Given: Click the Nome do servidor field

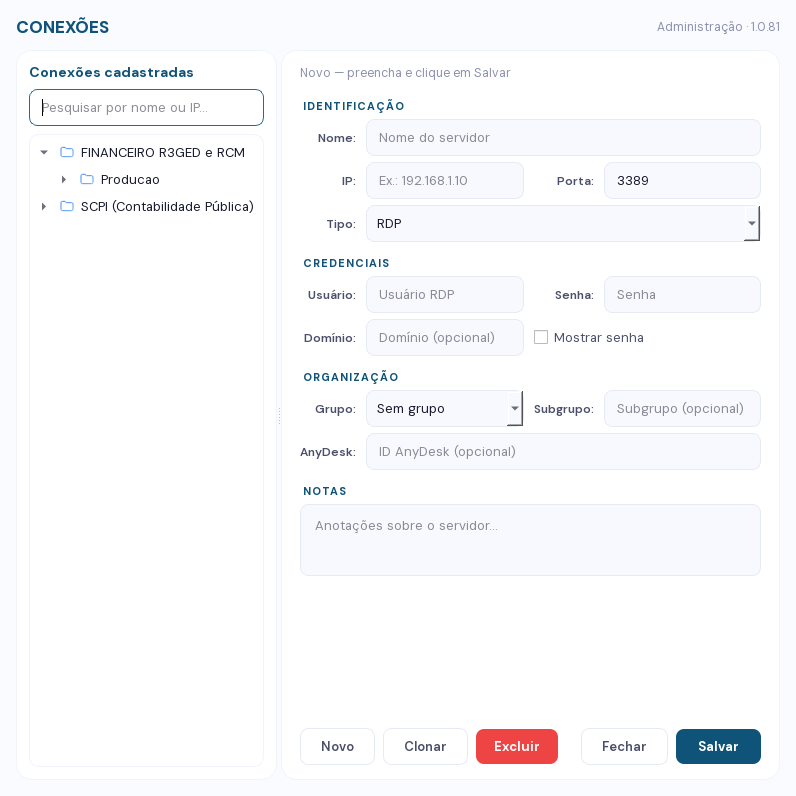Looking at the screenshot, I should tap(563, 138).
